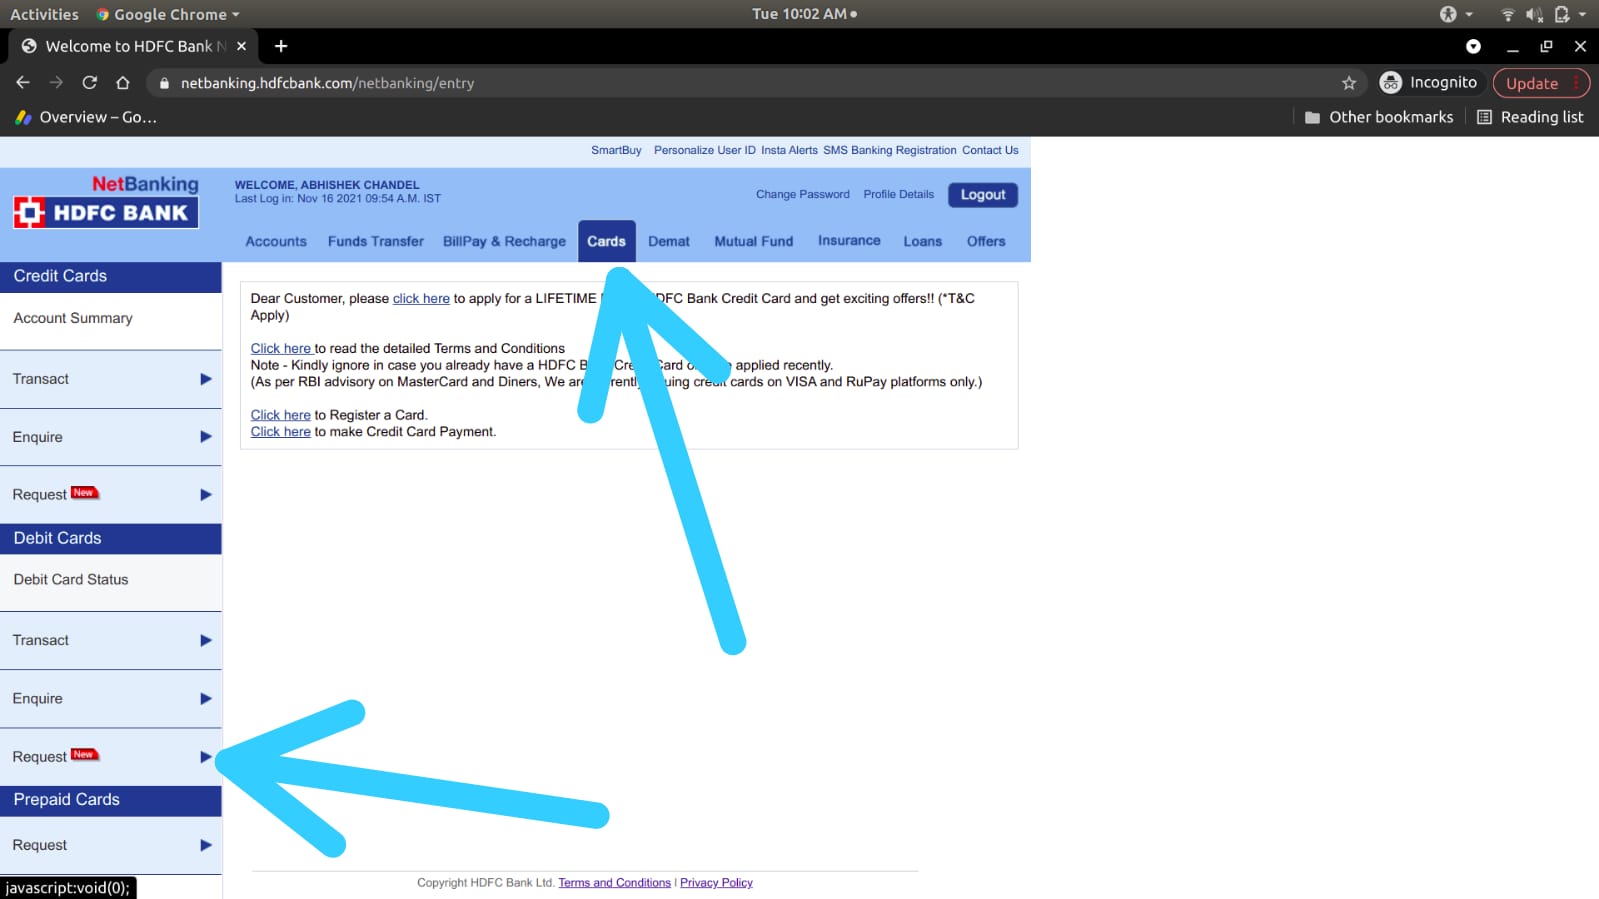Click the Prepaid Cards section header
The image size is (1599, 899).
click(x=111, y=801)
